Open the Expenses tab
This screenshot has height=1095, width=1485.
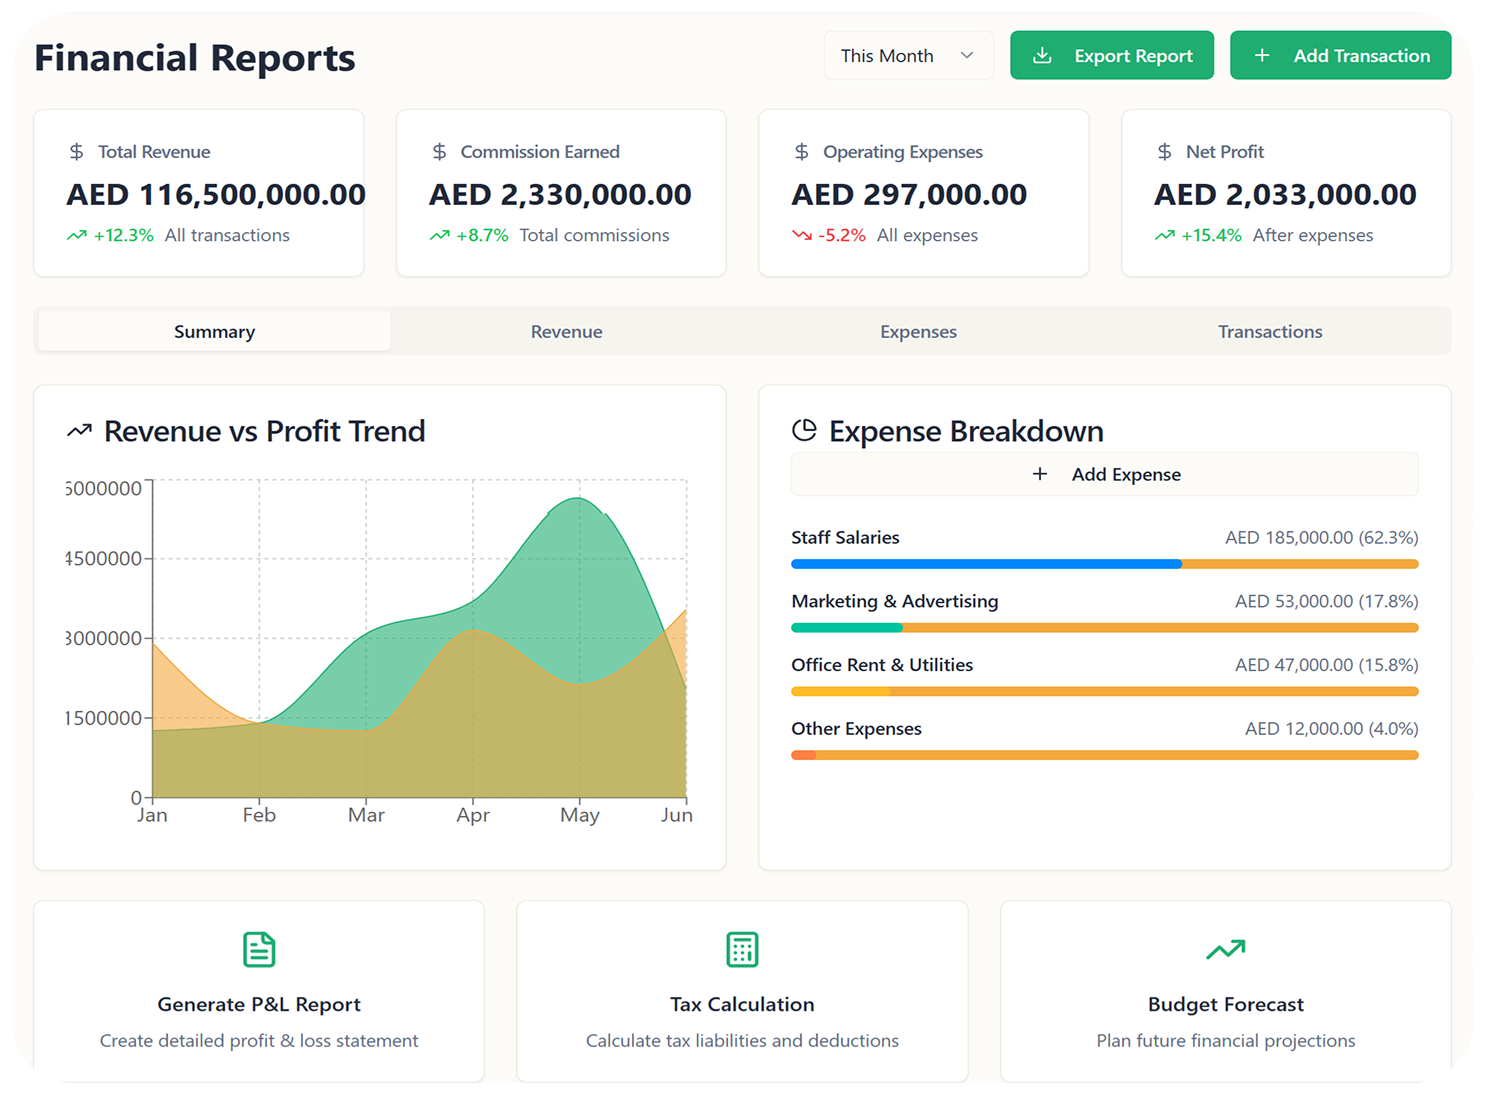918,331
